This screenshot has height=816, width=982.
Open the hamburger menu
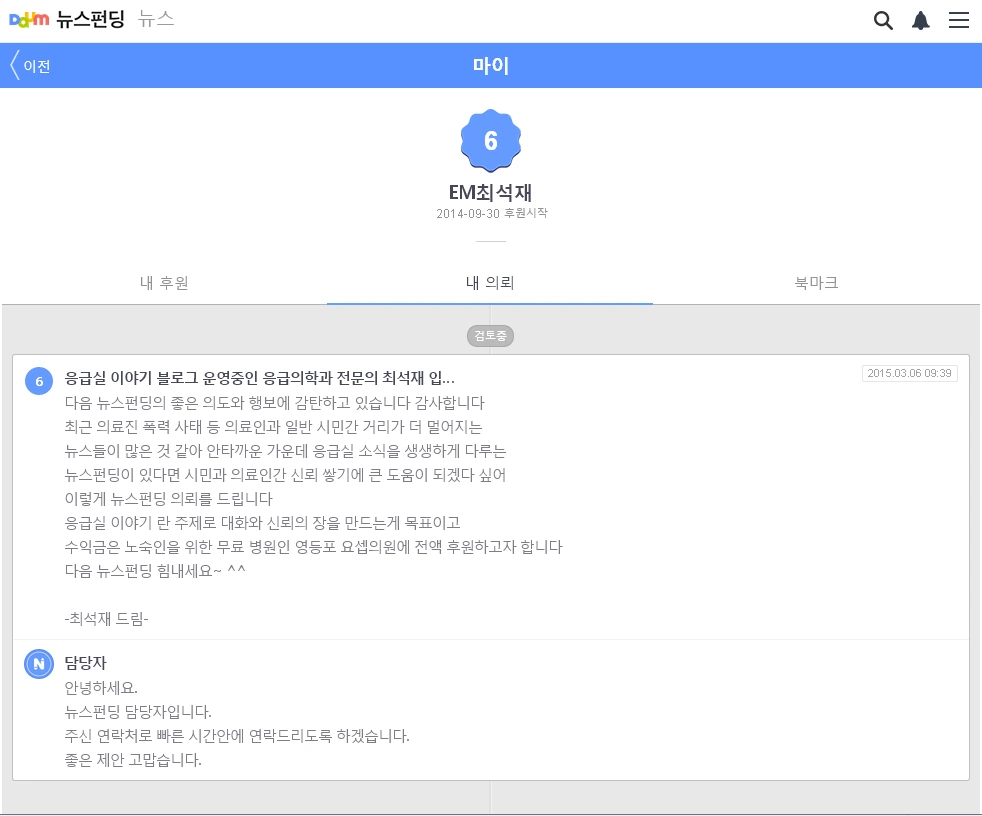tap(959, 20)
